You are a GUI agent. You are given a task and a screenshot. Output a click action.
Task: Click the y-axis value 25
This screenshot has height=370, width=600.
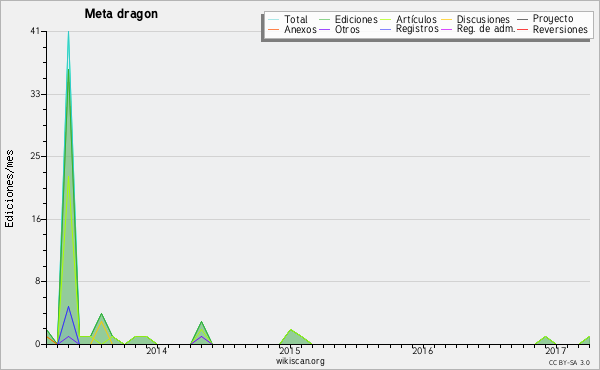pos(35,156)
